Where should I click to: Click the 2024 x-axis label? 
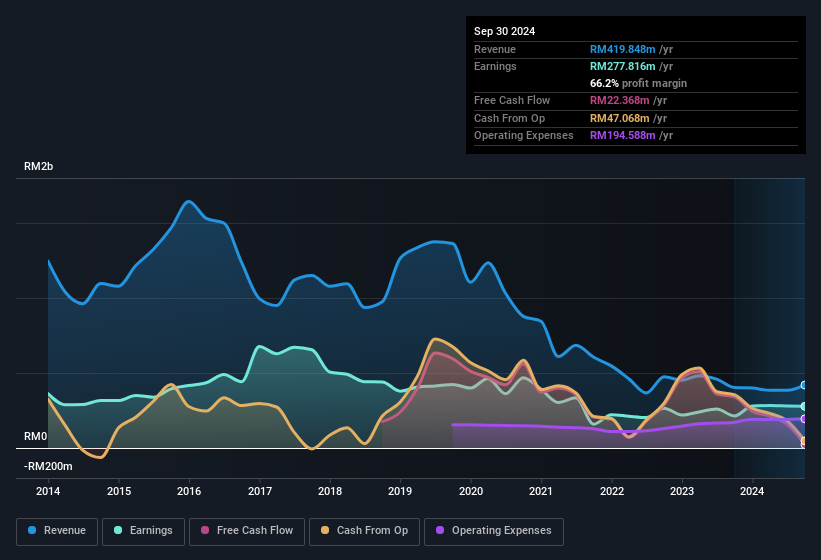[752, 491]
